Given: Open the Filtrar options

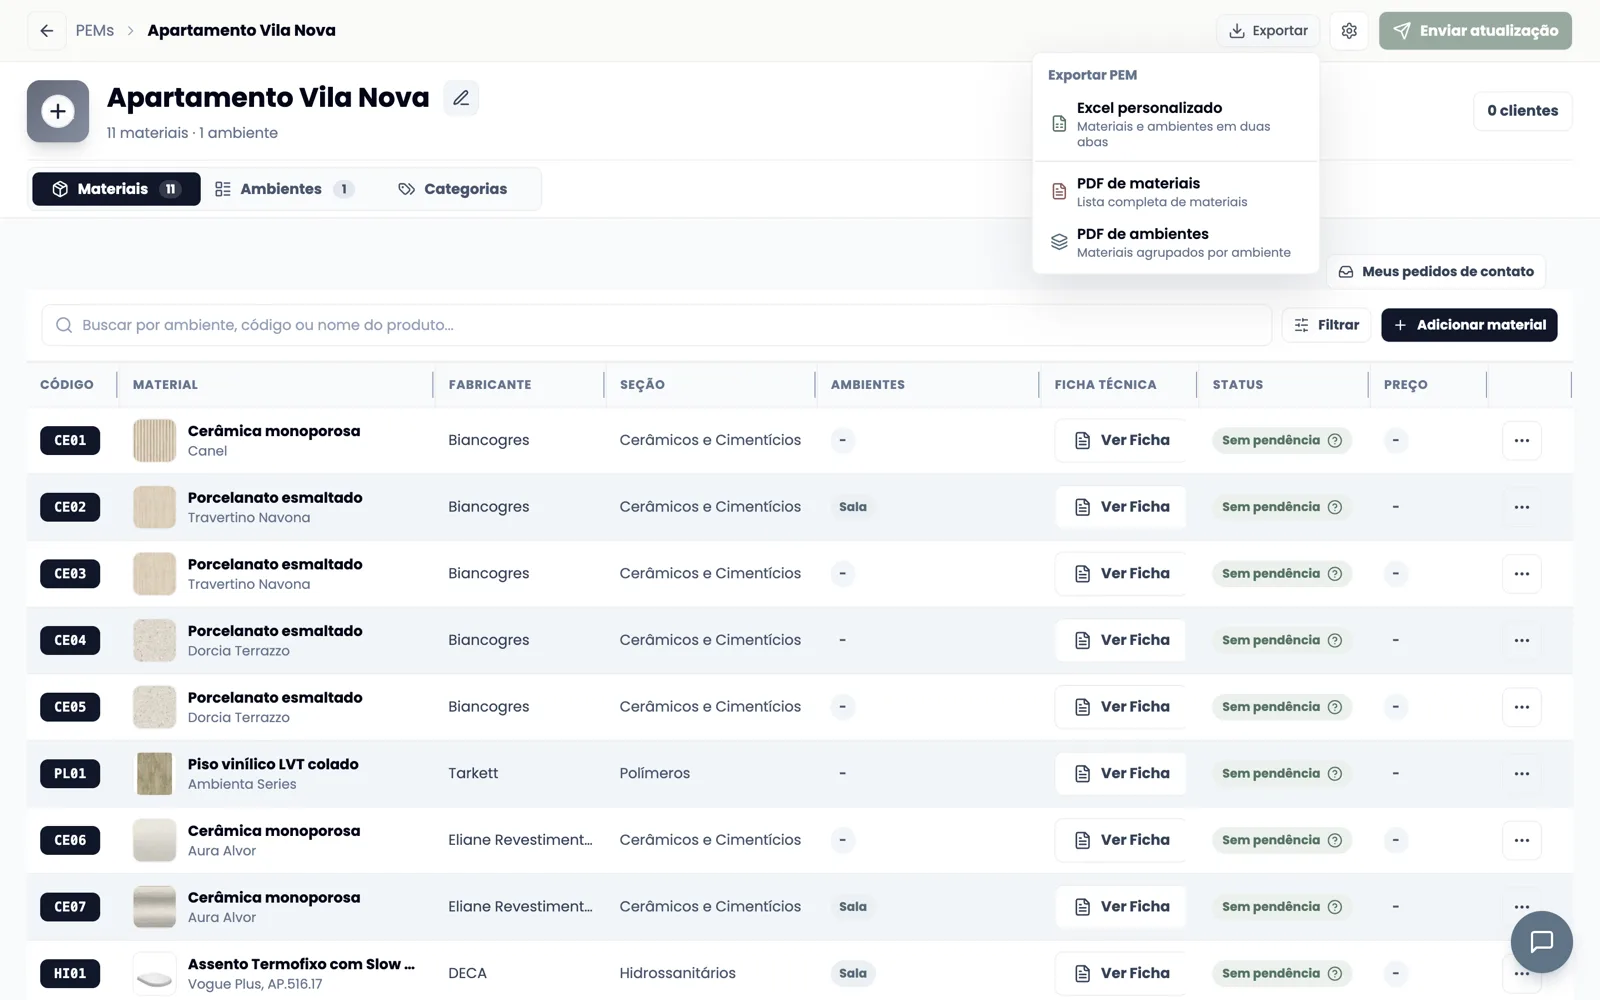Looking at the screenshot, I should pos(1326,325).
